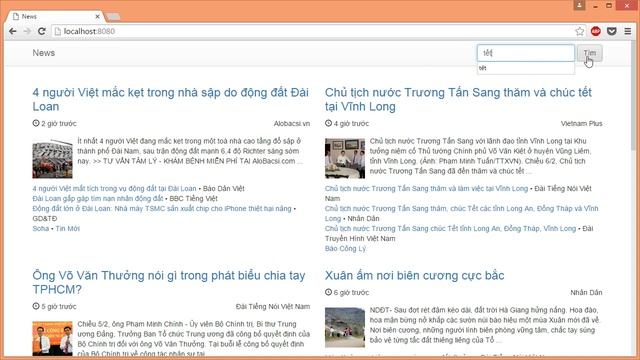Image resolution: width=640 pixels, height=360 pixels.
Task: Select the News browser tab
Action: click(56, 16)
